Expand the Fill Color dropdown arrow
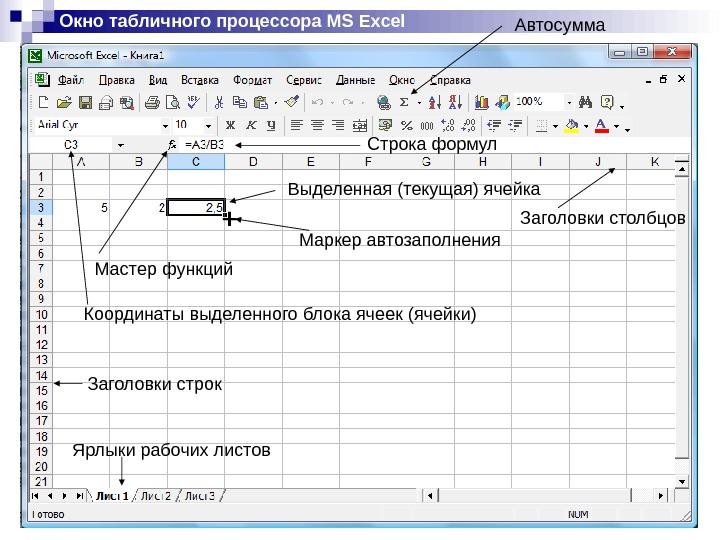 [586, 126]
